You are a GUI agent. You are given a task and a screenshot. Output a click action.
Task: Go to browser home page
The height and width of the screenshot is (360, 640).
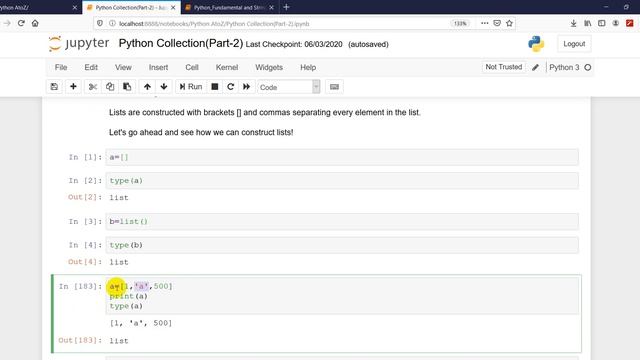pos(35,23)
